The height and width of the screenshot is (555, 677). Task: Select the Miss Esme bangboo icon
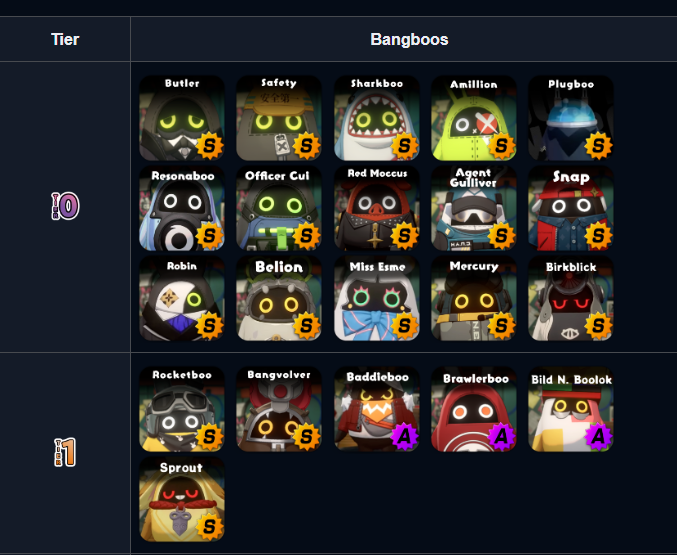(376, 298)
